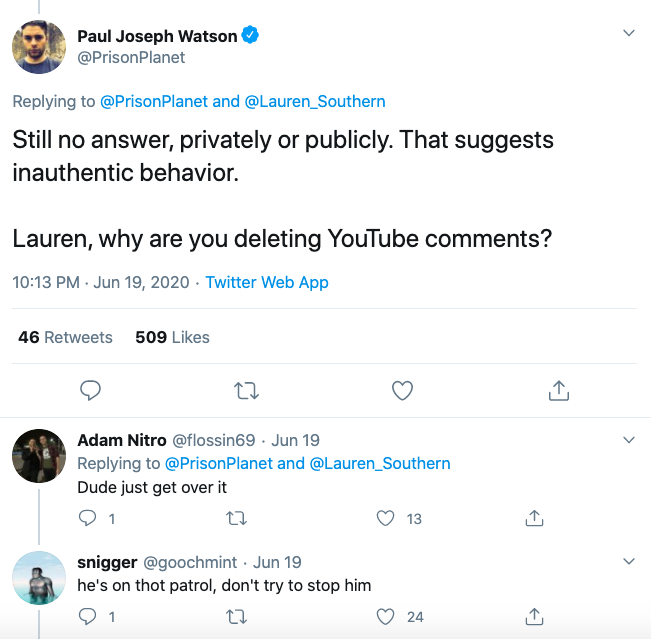Like snigger's reply with 24 likes
Image resolution: width=651 pixels, height=639 pixels.
[x=386, y=616]
